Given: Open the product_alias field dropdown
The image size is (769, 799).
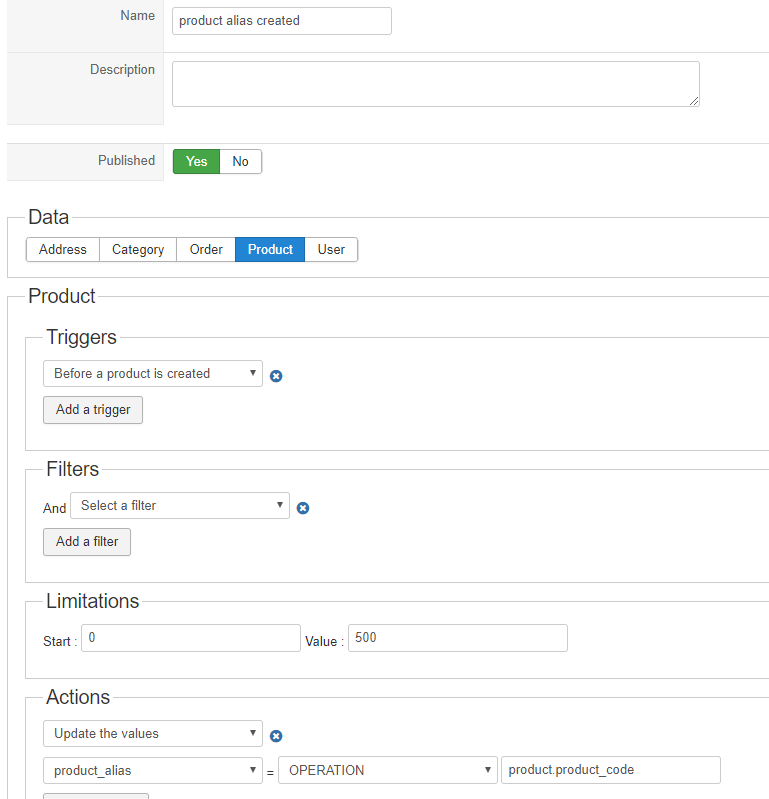Looking at the screenshot, I should click(x=152, y=771).
